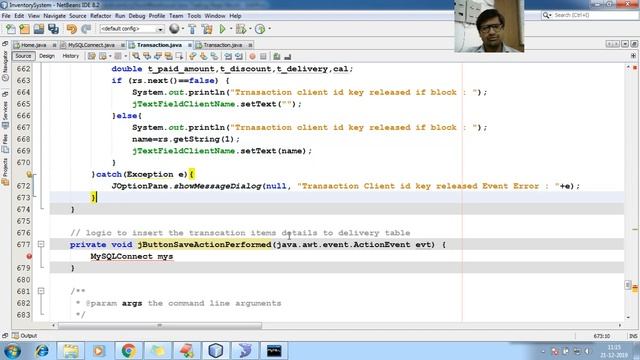This screenshot has width=640, height=360.
Task: Toggle Highlight Search icon
Action: tap(168, 56)
